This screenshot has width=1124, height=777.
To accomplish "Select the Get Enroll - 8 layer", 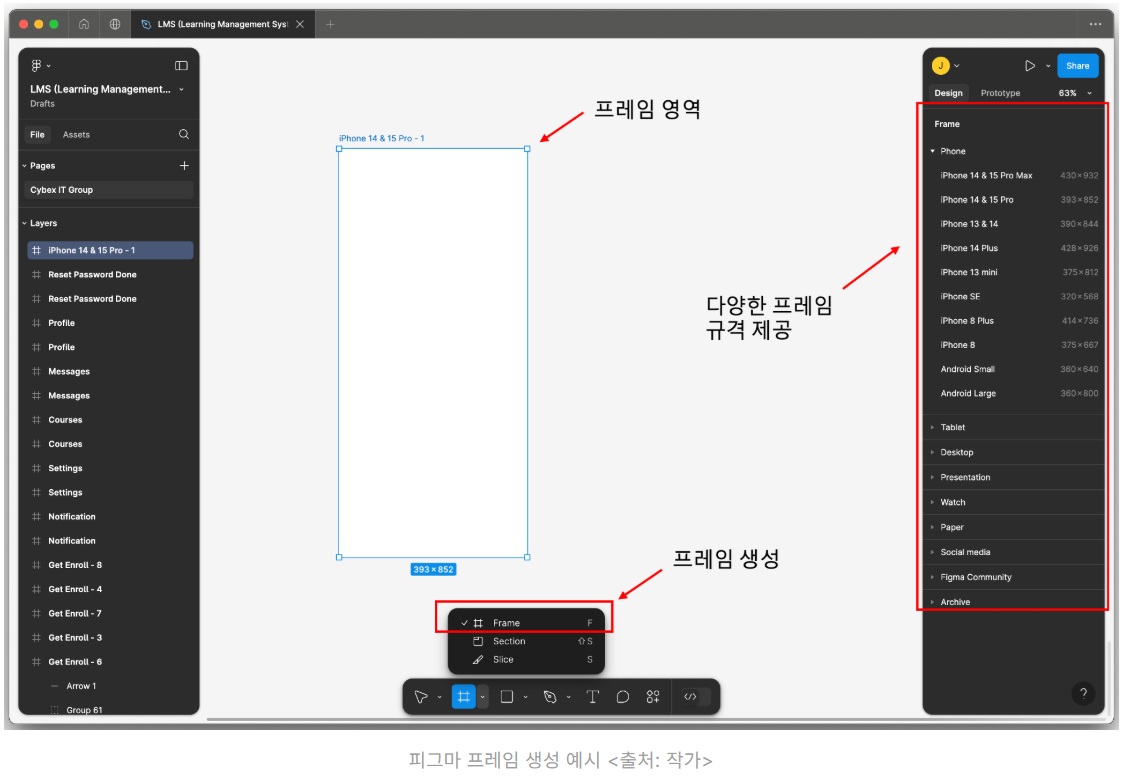I will point(110,565).
